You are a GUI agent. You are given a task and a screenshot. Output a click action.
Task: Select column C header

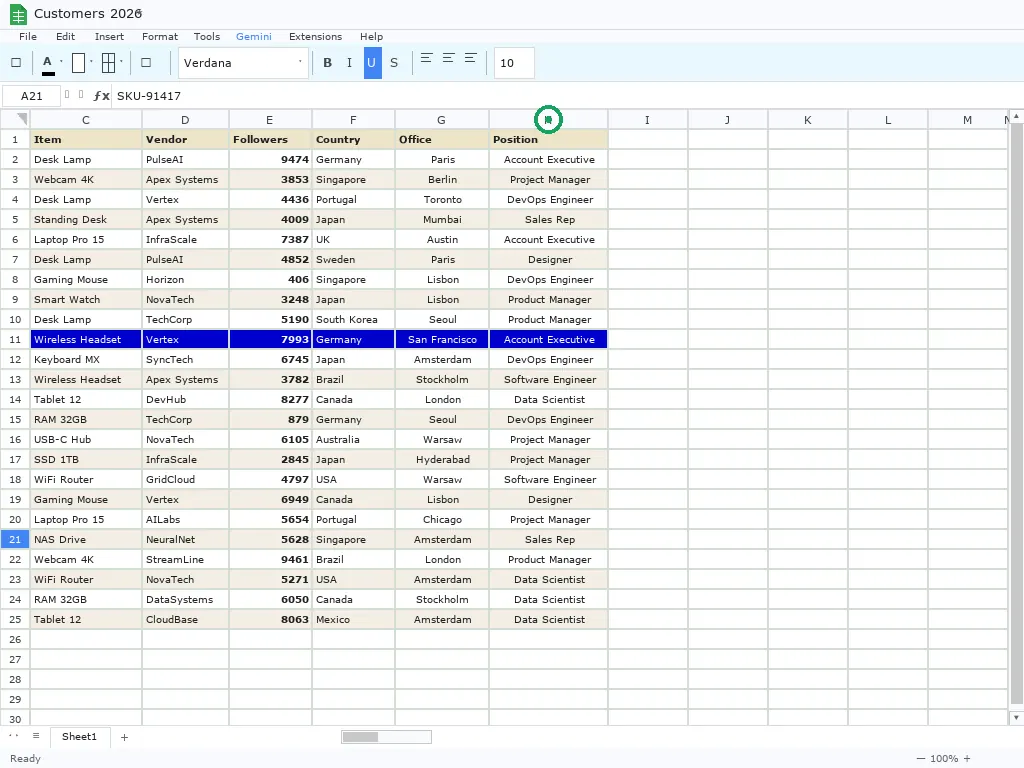[86, 120]
